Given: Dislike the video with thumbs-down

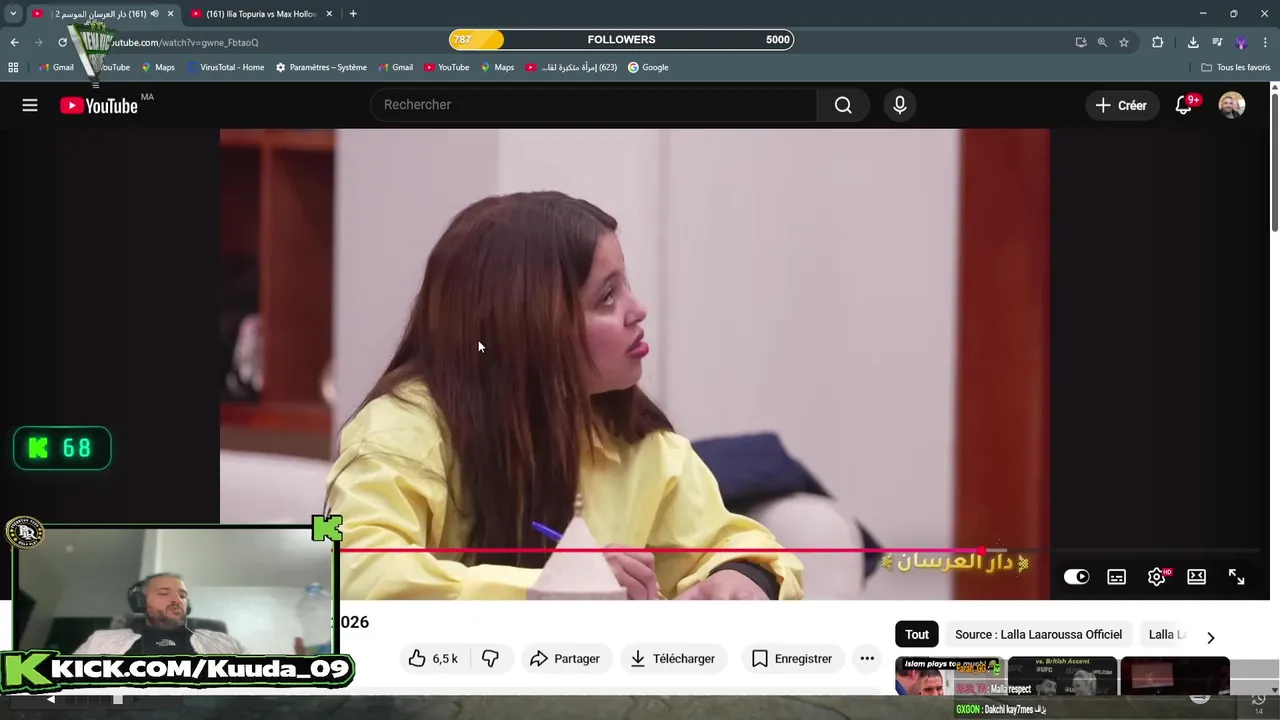Looking at the screenshot, I should click(490, 658).
